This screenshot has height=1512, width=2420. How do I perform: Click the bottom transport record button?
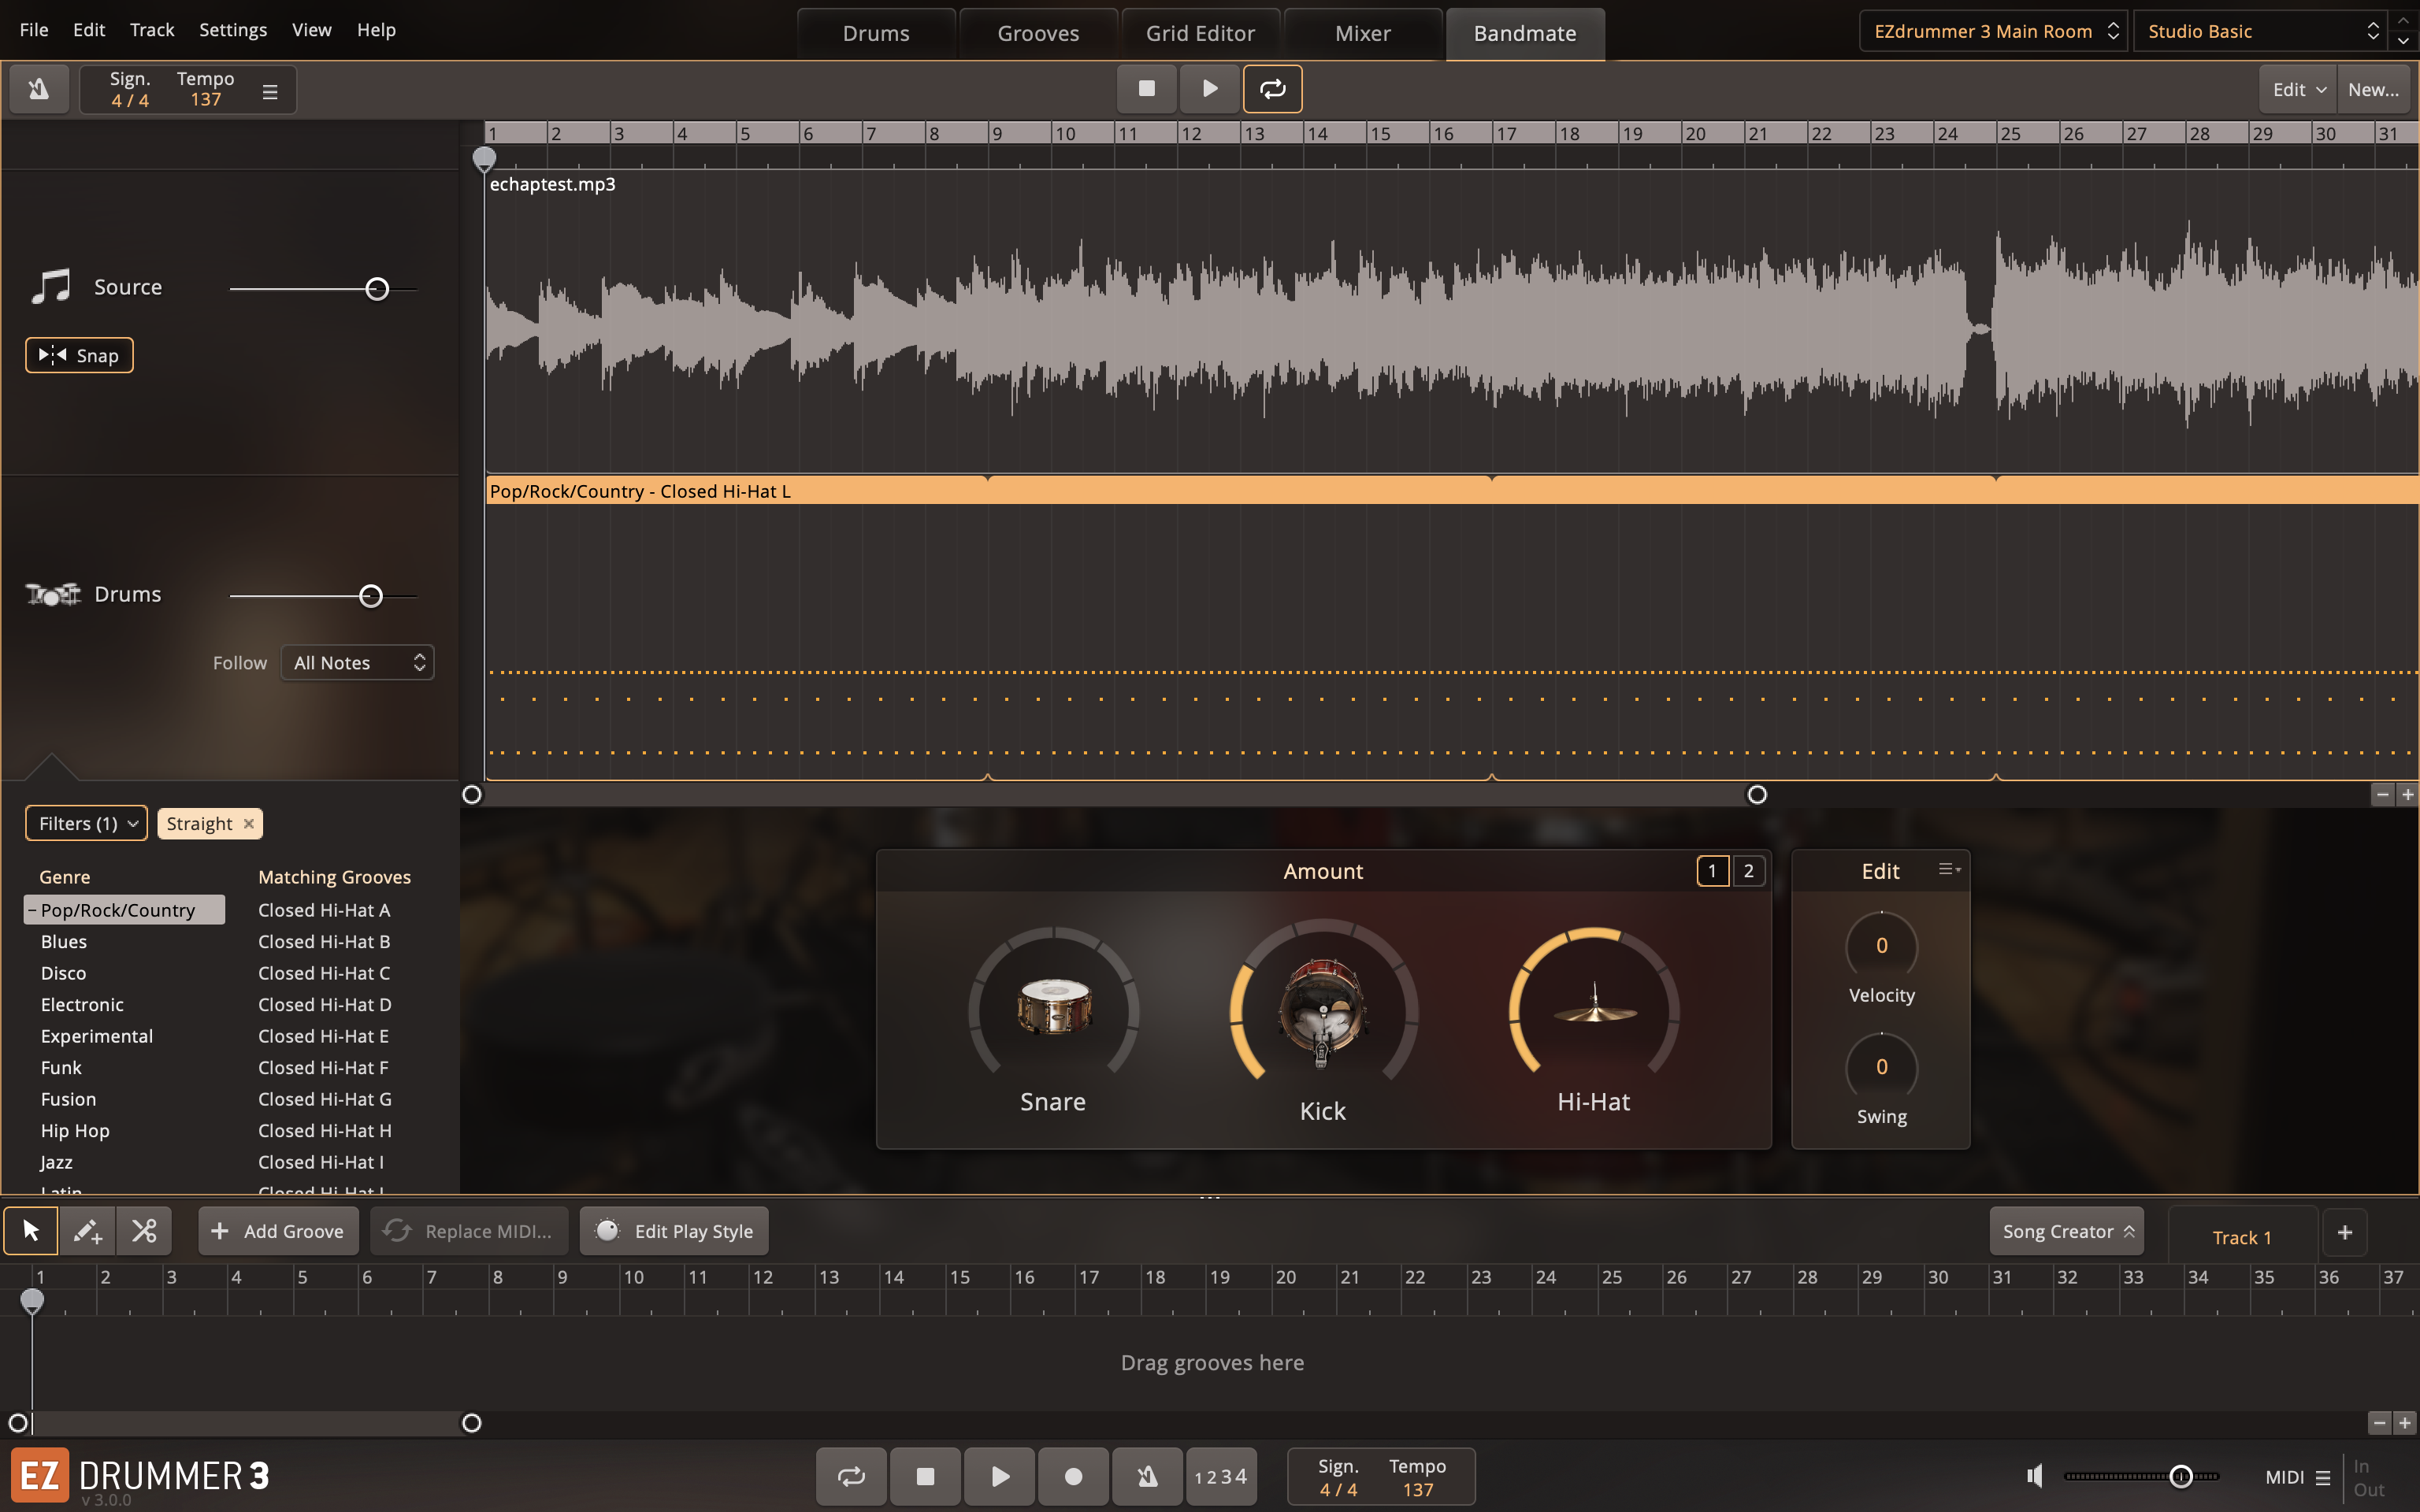point(1073,1476)
